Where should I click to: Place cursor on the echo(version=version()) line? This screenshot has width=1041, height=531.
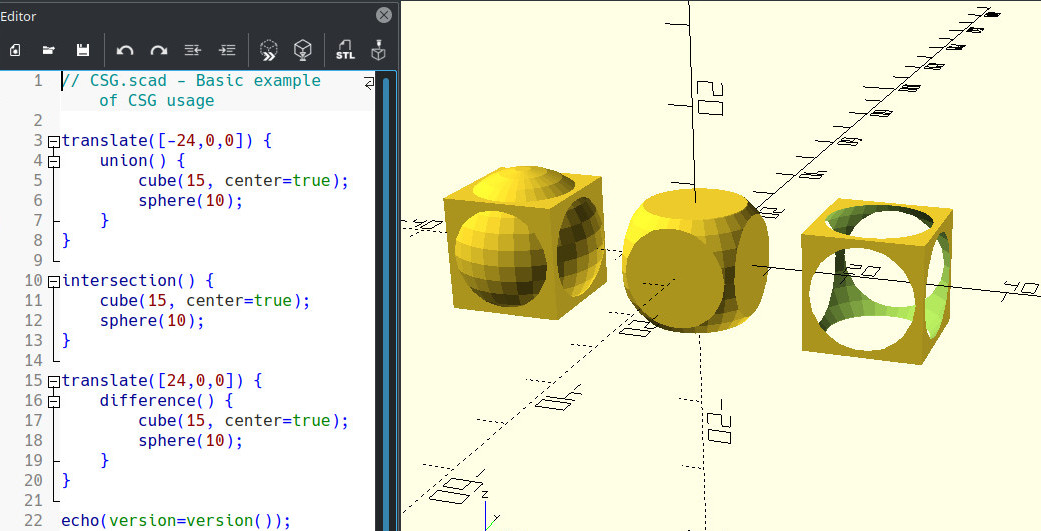175,520
